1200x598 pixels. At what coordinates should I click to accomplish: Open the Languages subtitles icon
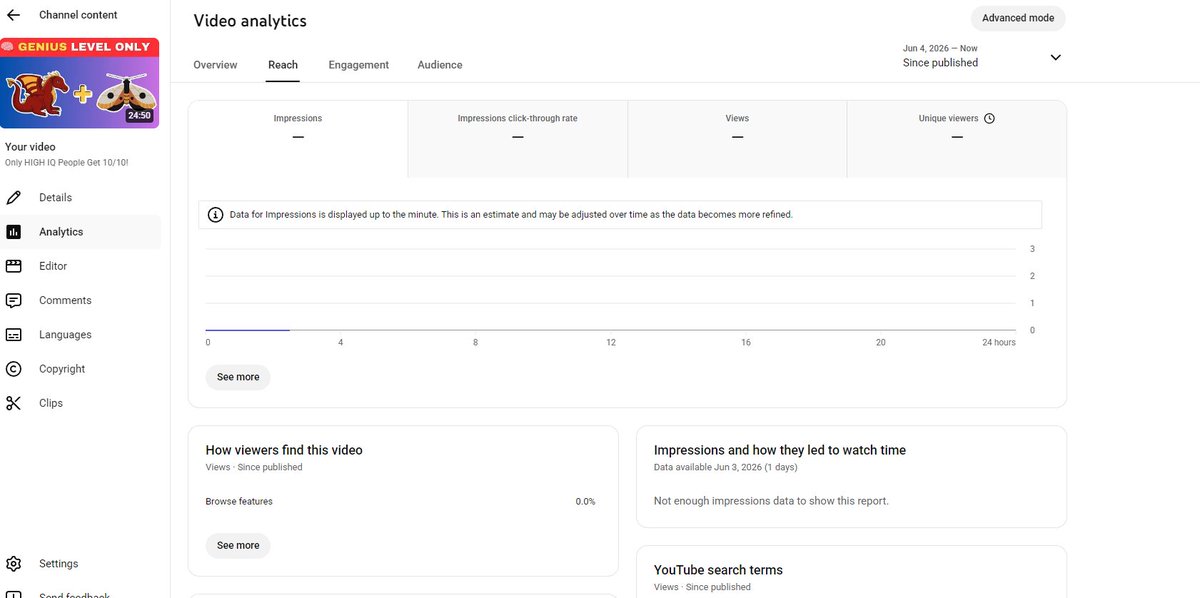point(13,335)
